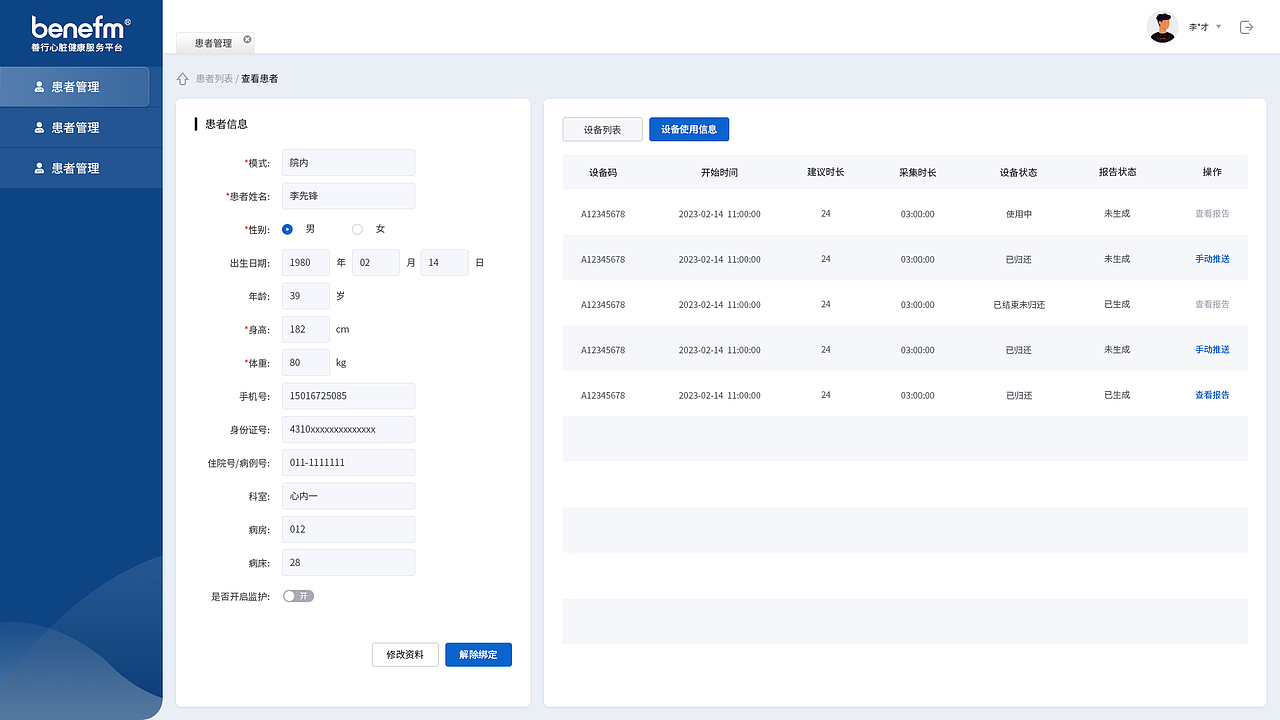Click the birth day field 14
The width and height of the screenshot is (1280, 720).
click(x=445, y=263)
